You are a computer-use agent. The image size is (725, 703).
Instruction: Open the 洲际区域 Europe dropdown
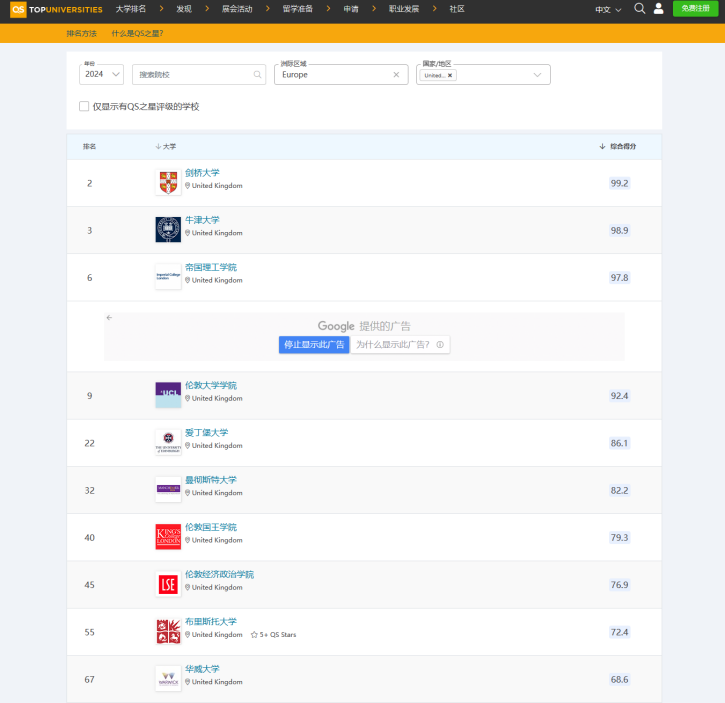[341, 74]
